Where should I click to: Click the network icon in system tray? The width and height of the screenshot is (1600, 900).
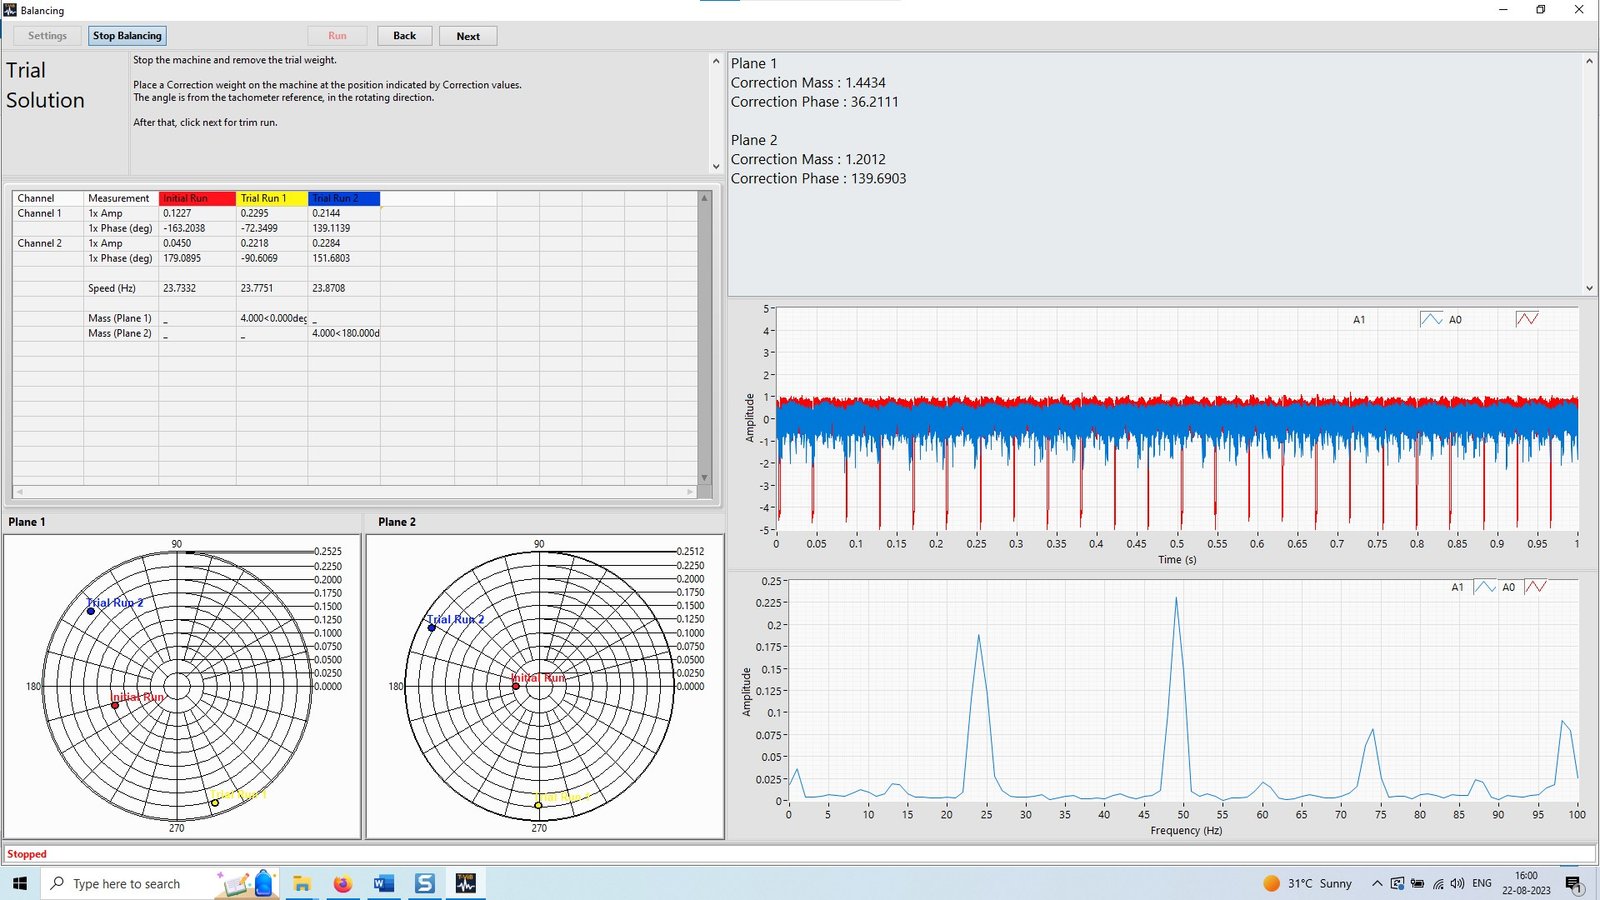(x=1438, y=883)
